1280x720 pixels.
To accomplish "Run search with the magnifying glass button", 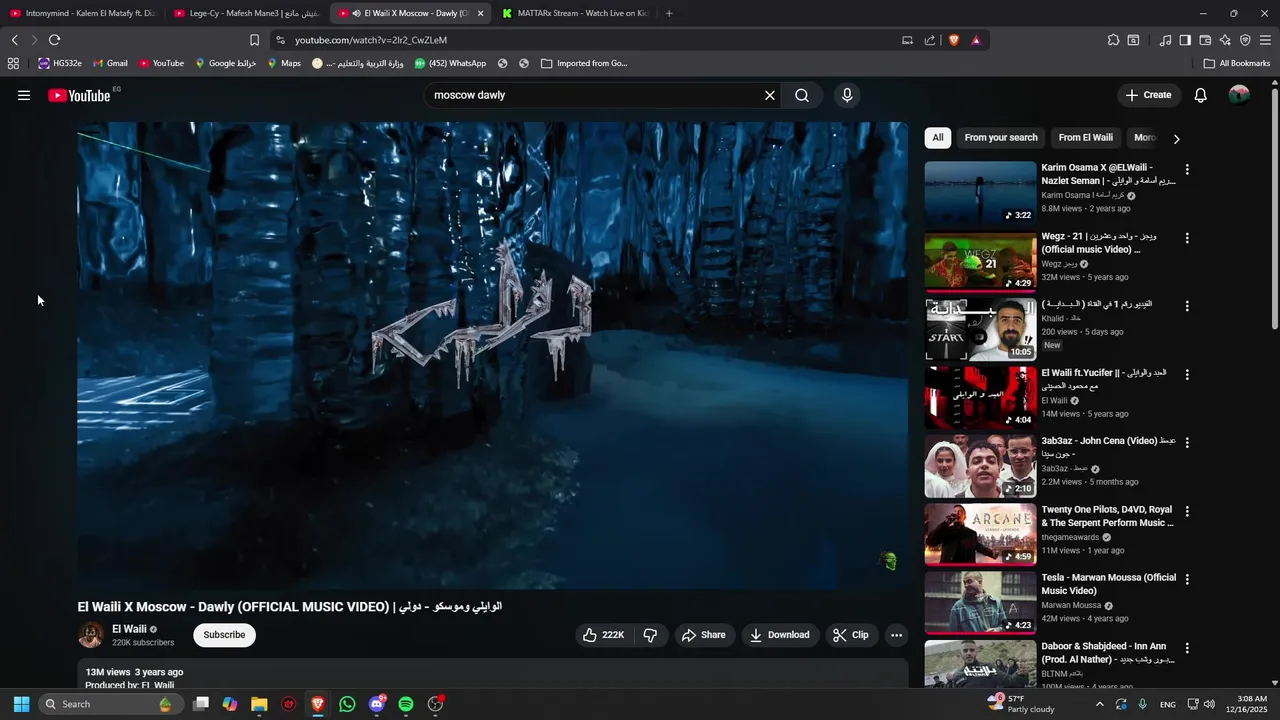I will [x=802, y=95].
